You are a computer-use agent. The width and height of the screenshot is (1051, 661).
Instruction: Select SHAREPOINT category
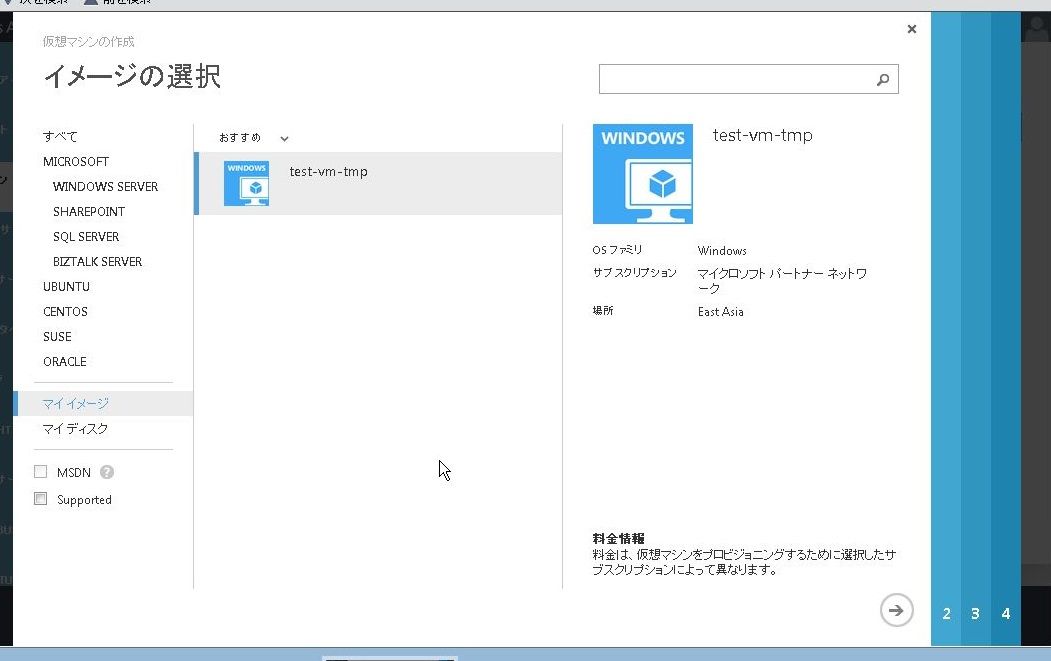89,212
